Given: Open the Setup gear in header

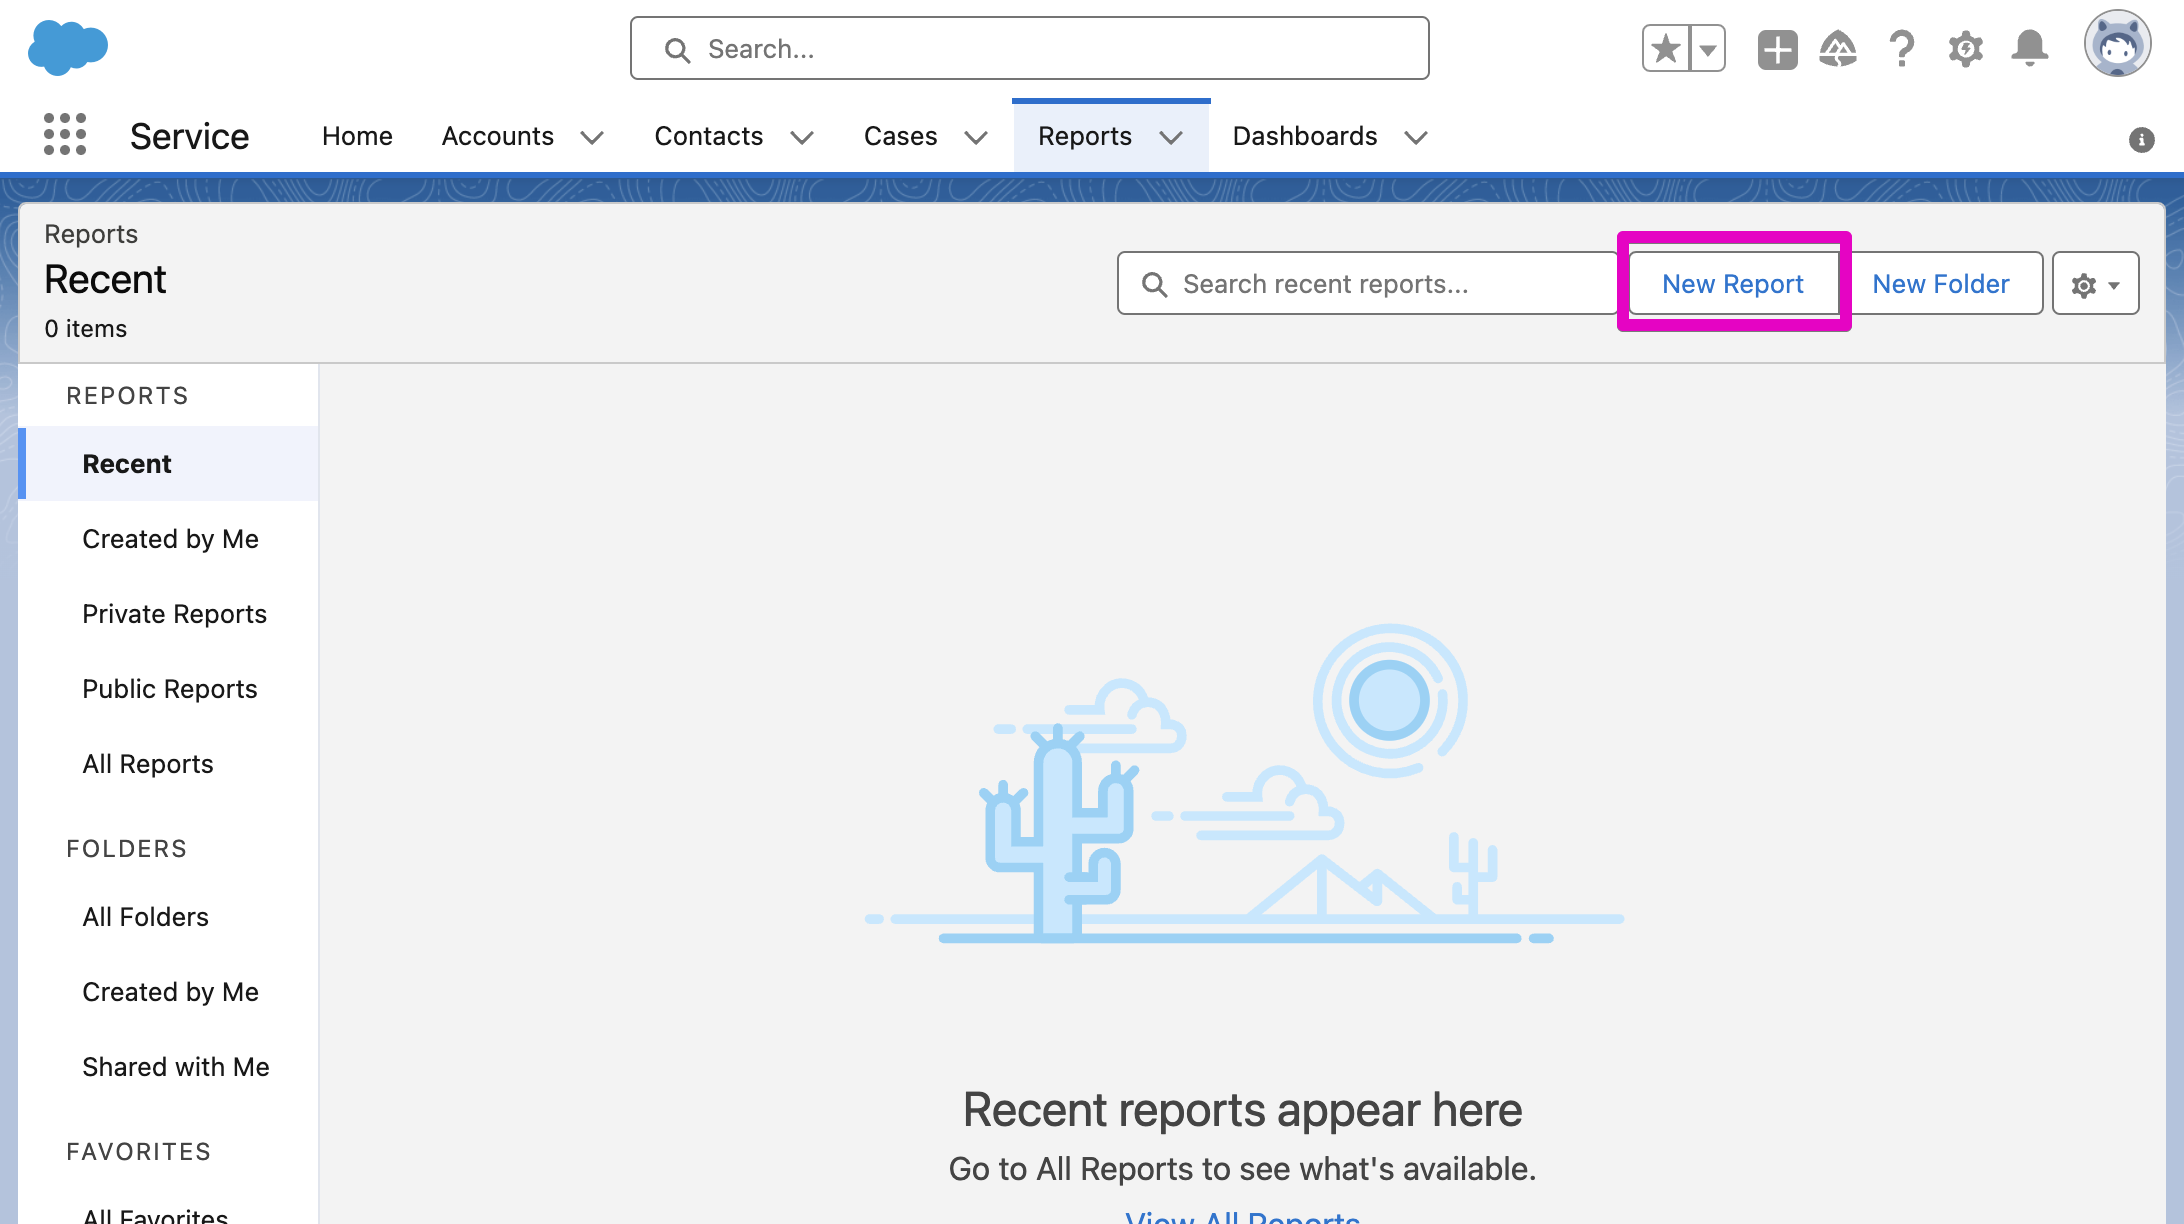Looking at the screenshot, I should (x=1965, y=48).
